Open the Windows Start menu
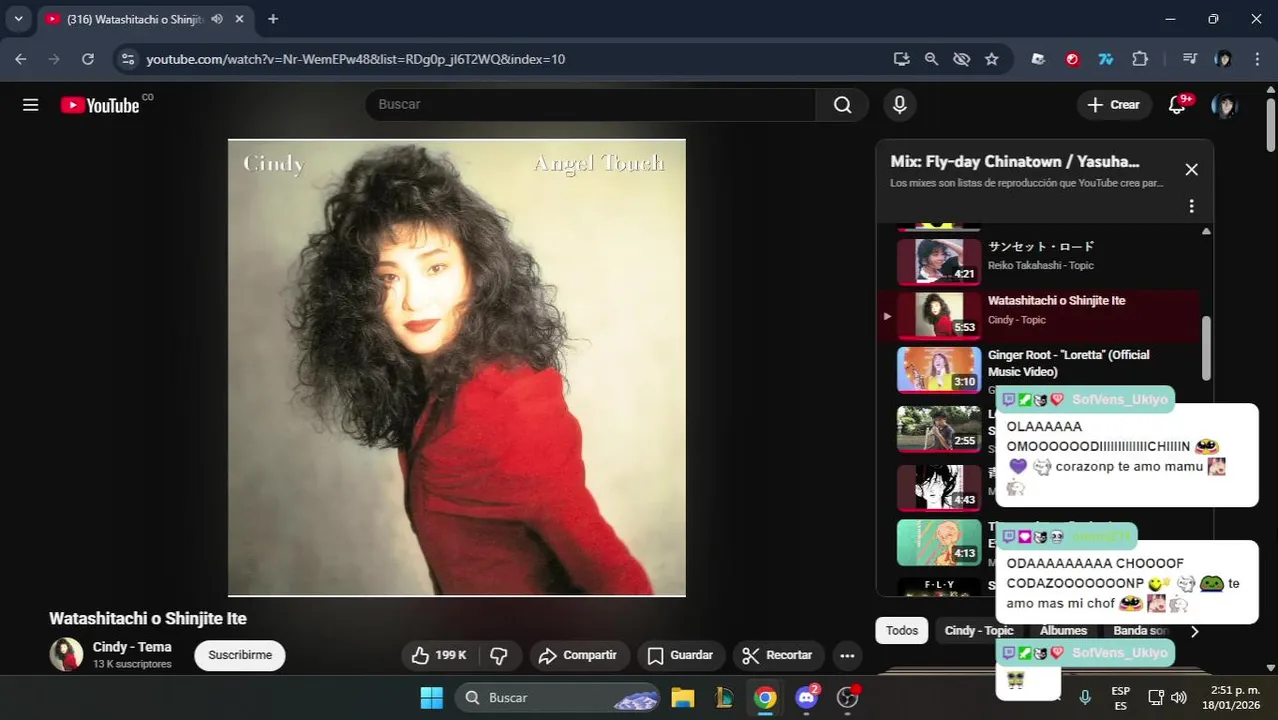Viewport: 1278px width, 720px height. click(x=431, y=698)
